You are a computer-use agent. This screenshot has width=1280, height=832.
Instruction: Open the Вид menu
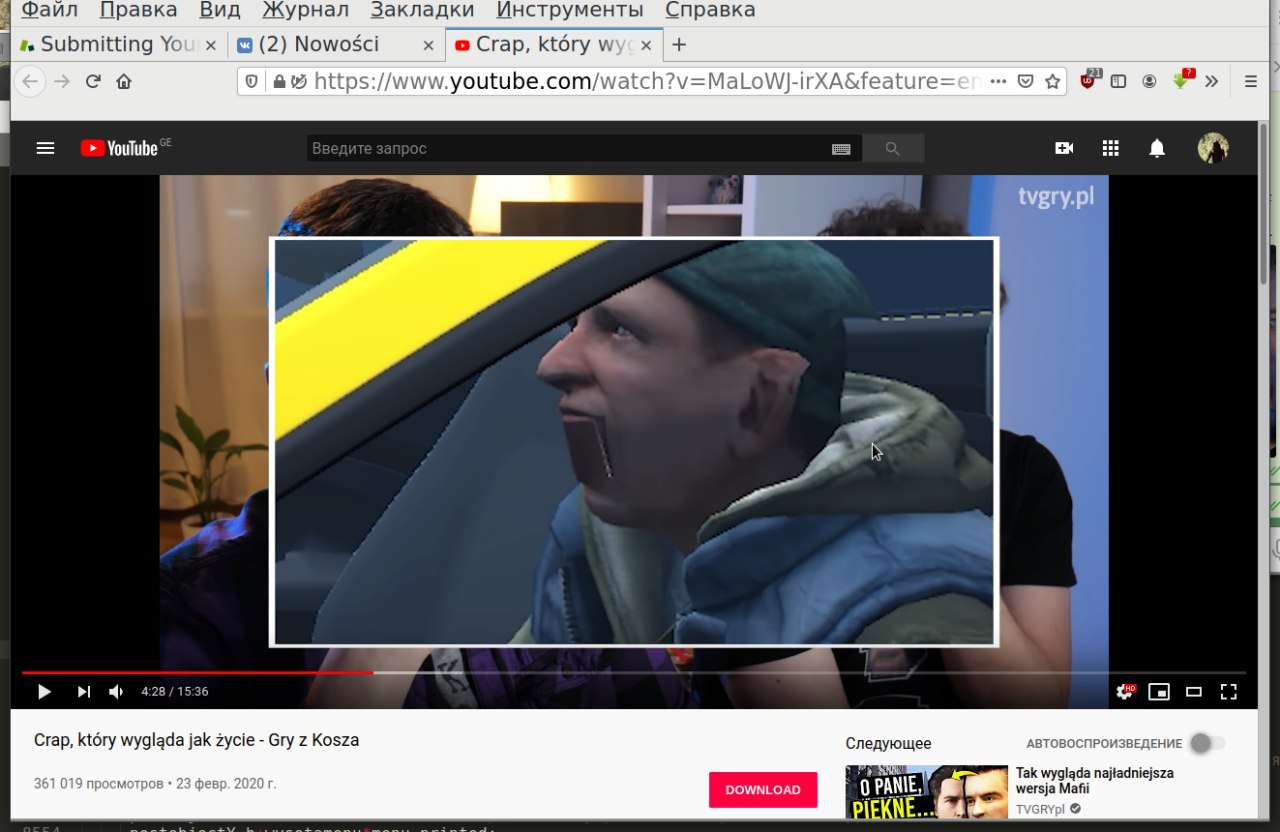pos(220,11)
